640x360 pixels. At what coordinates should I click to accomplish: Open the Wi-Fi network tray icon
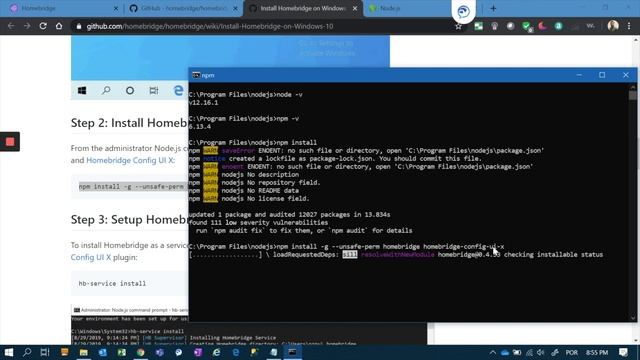529,352
